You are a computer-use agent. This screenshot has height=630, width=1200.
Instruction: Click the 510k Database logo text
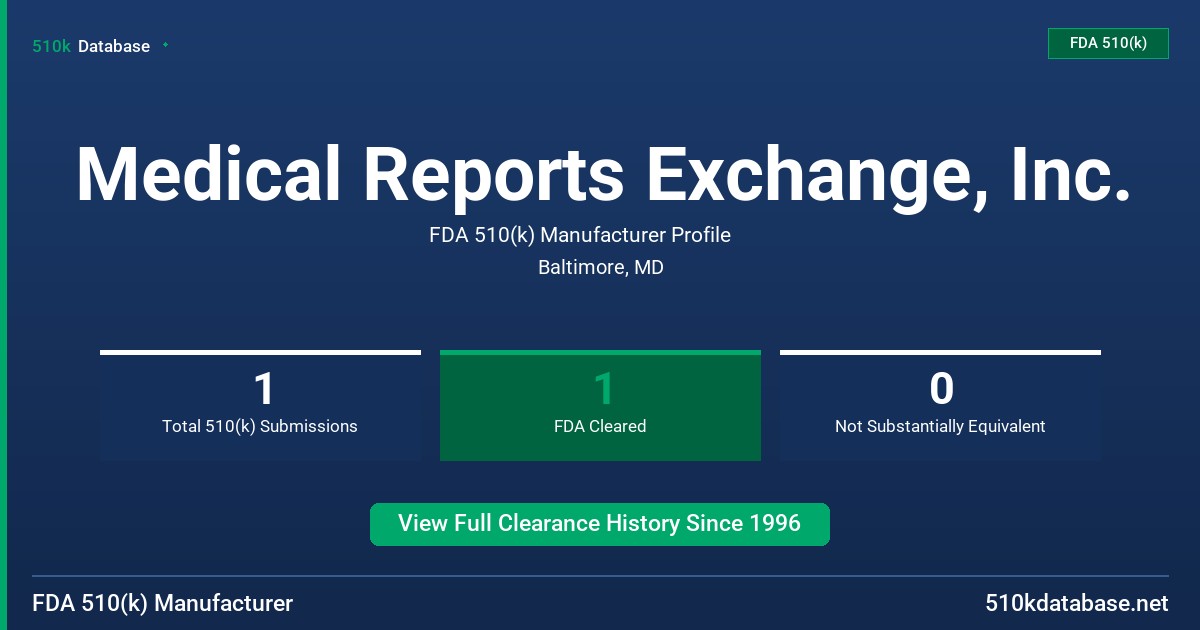click(x=91, y=46)
